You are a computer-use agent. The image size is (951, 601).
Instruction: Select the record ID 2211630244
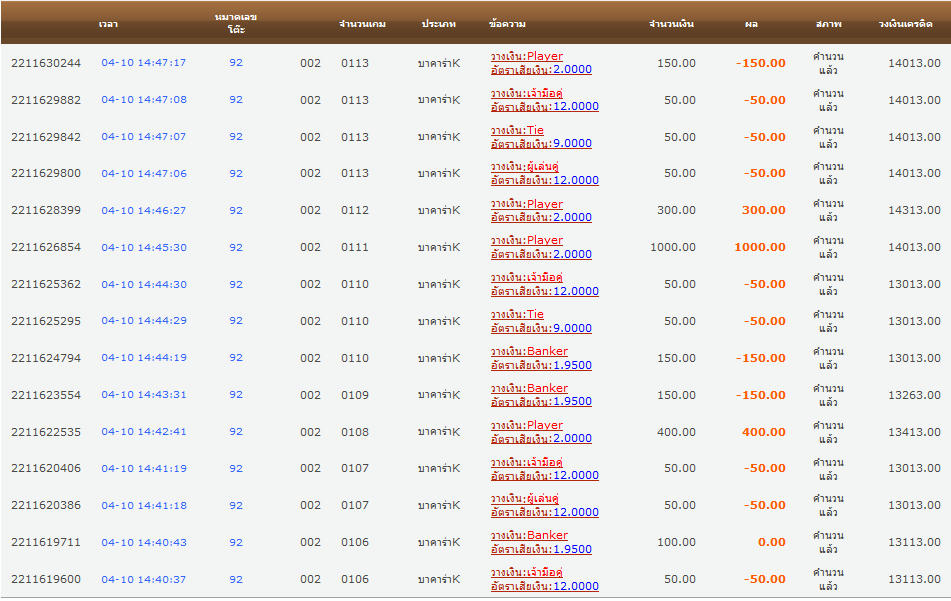[x=46, y=63]
